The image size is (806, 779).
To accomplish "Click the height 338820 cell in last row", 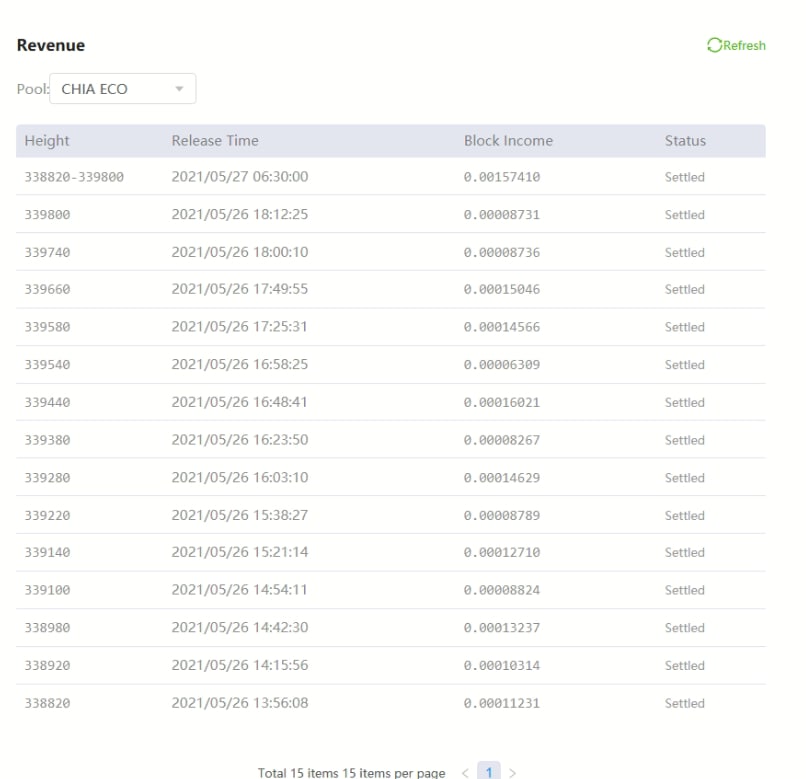I will point(46,703).
